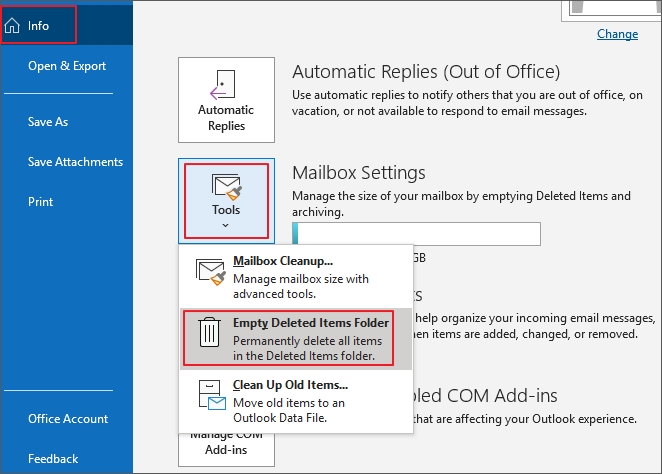
Task: Choose Mailbox Cleanup... menu entry
Action: click(296, 277)
